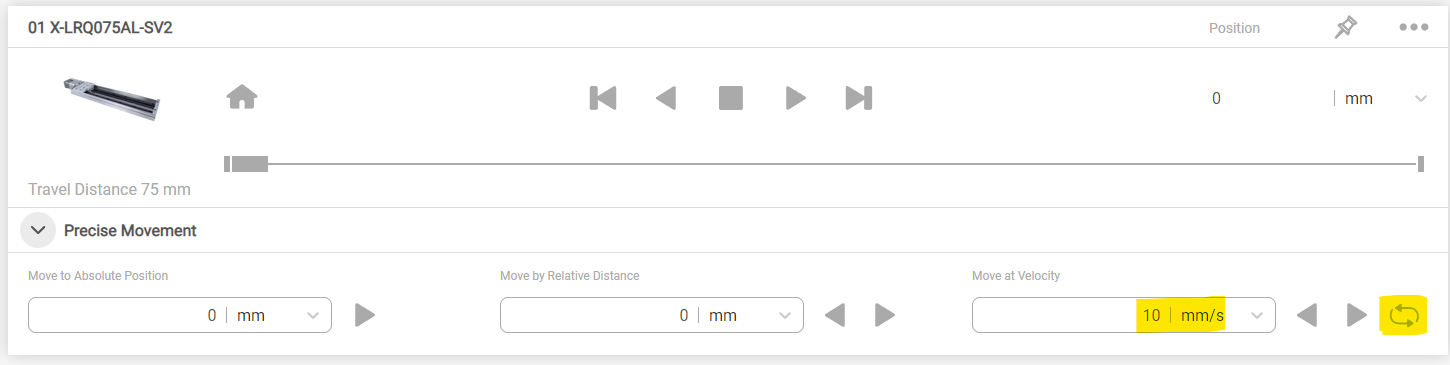Click the home device icon
This screenshot has height=365, width=1450.
pos(242,97)
